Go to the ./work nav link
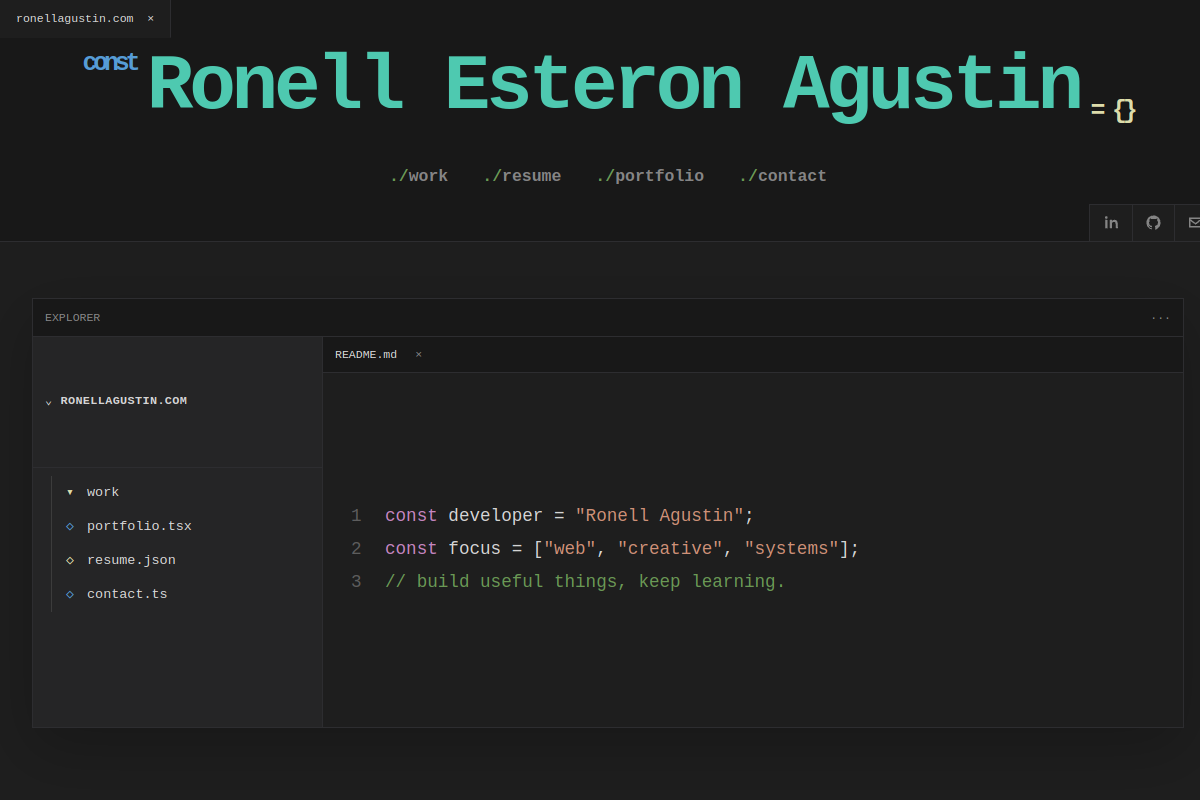 tap(419, 176)
